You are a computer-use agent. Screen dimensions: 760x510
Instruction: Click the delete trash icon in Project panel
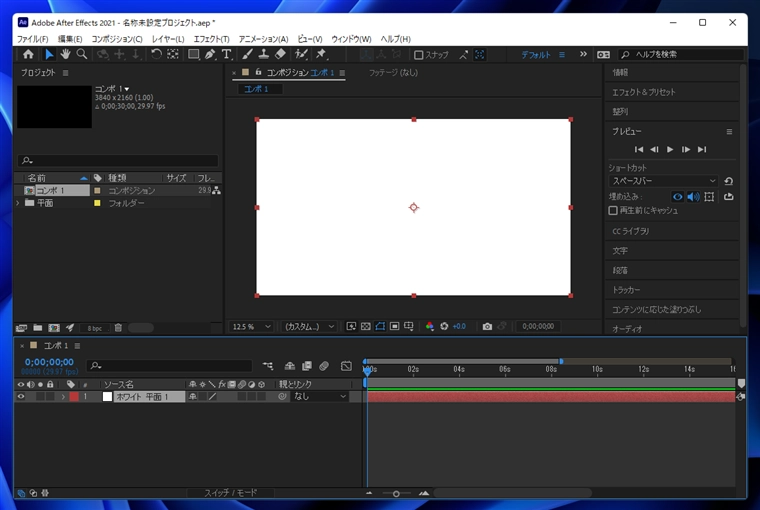pyautogui.click(x=118, y=328)
